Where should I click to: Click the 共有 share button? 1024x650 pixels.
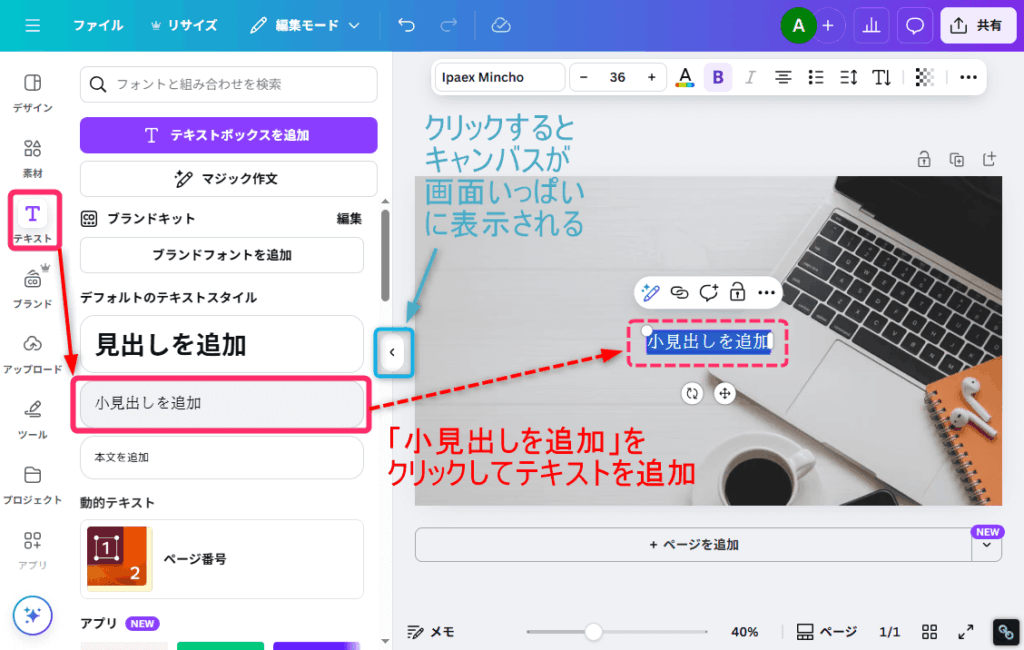point(978,25)
